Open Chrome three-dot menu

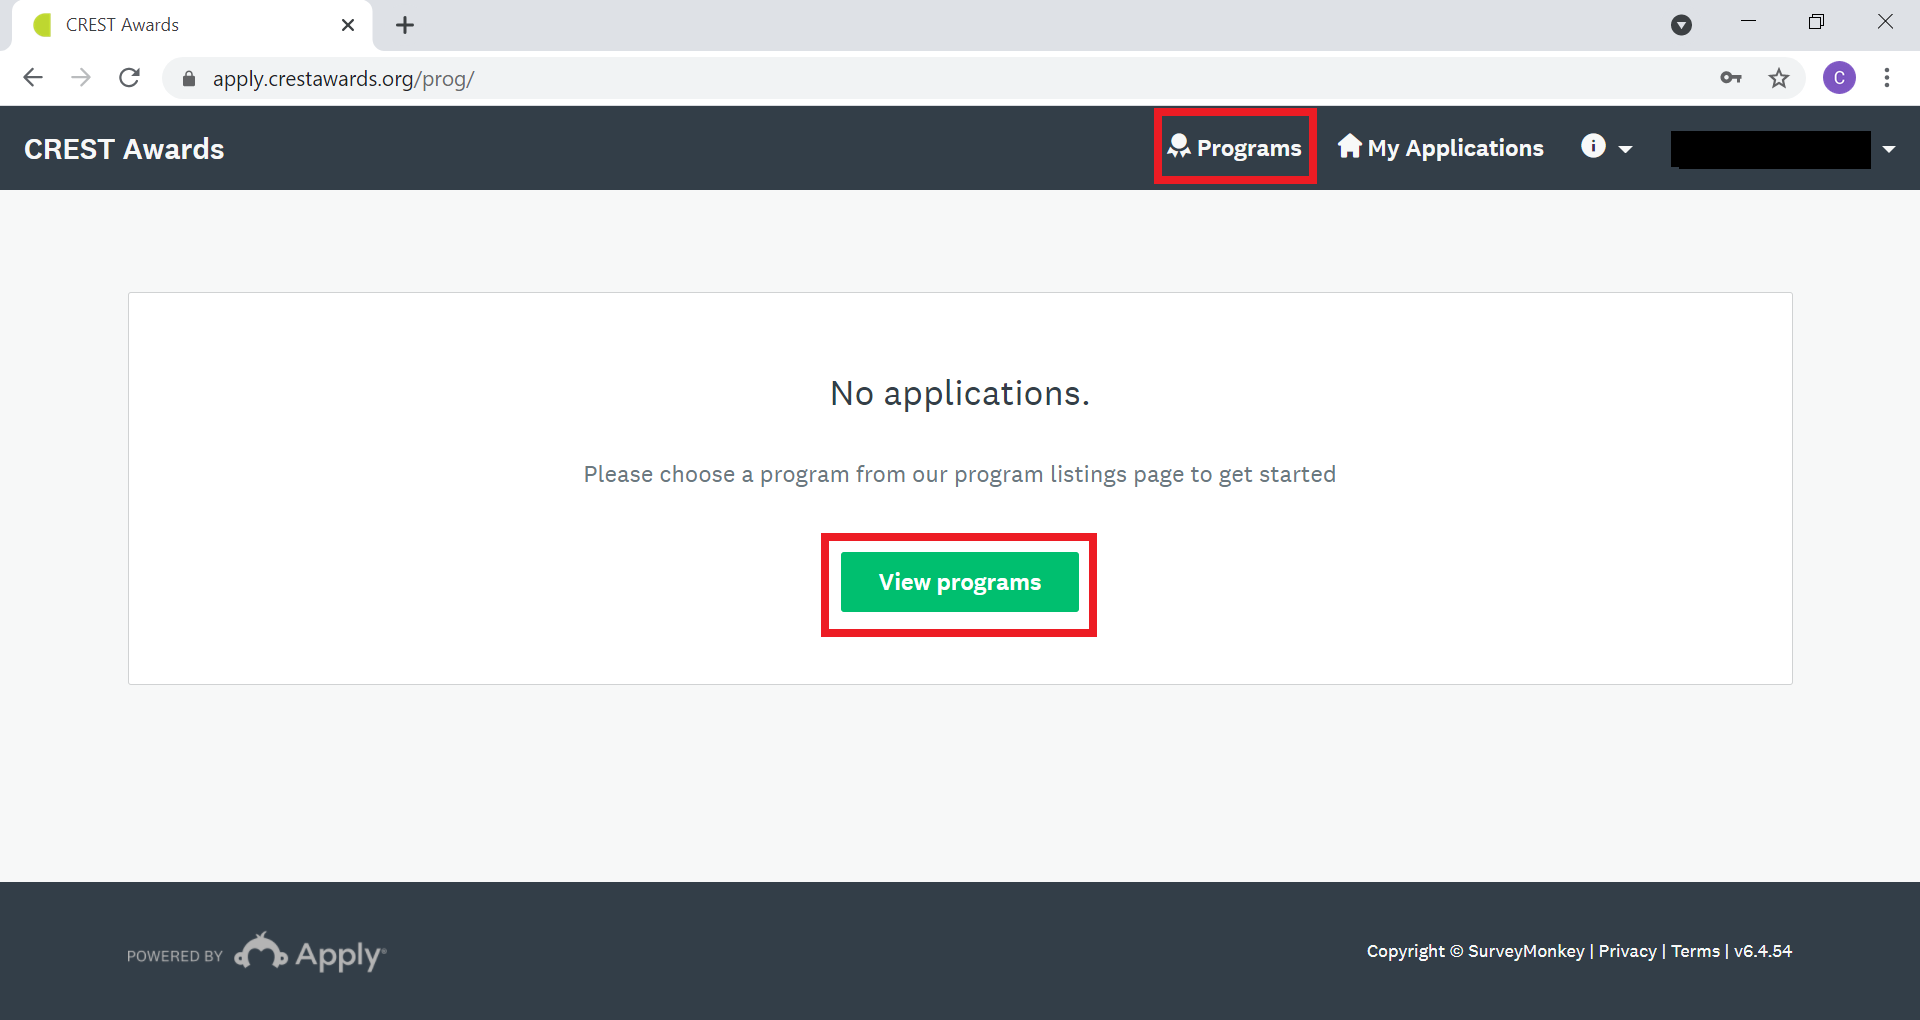coord(1887,78)
